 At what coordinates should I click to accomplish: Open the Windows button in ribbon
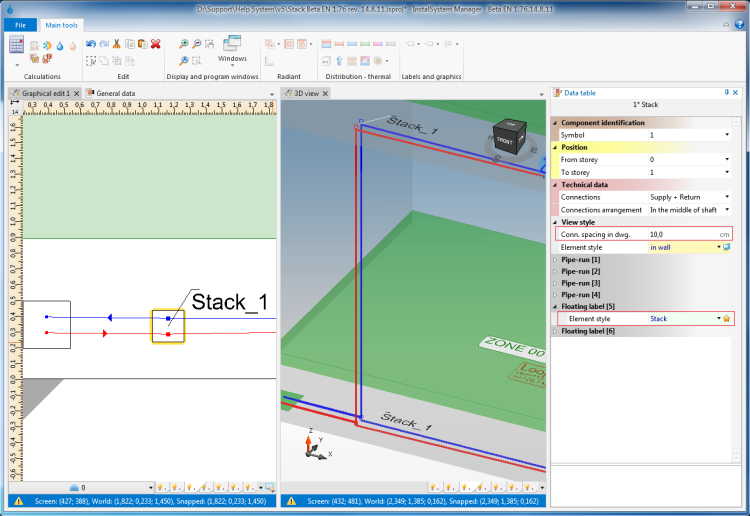tap(232, 50)
